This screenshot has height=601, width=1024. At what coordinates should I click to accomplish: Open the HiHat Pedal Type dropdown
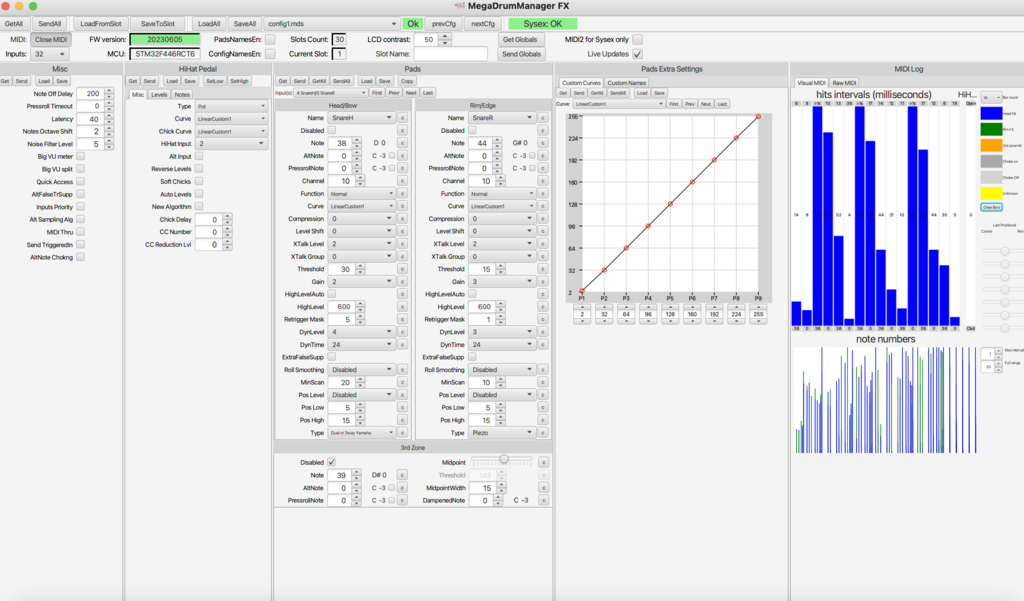(231, 106)
